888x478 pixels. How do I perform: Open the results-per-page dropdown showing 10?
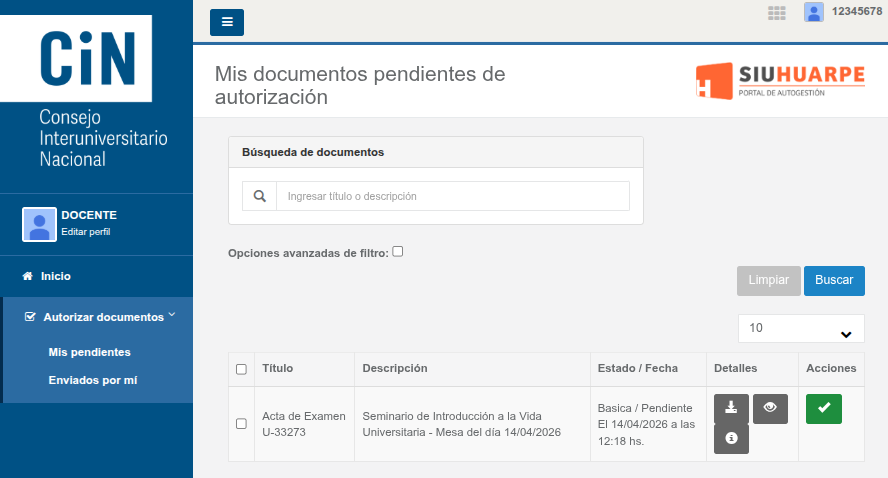[x=801, y=328]
